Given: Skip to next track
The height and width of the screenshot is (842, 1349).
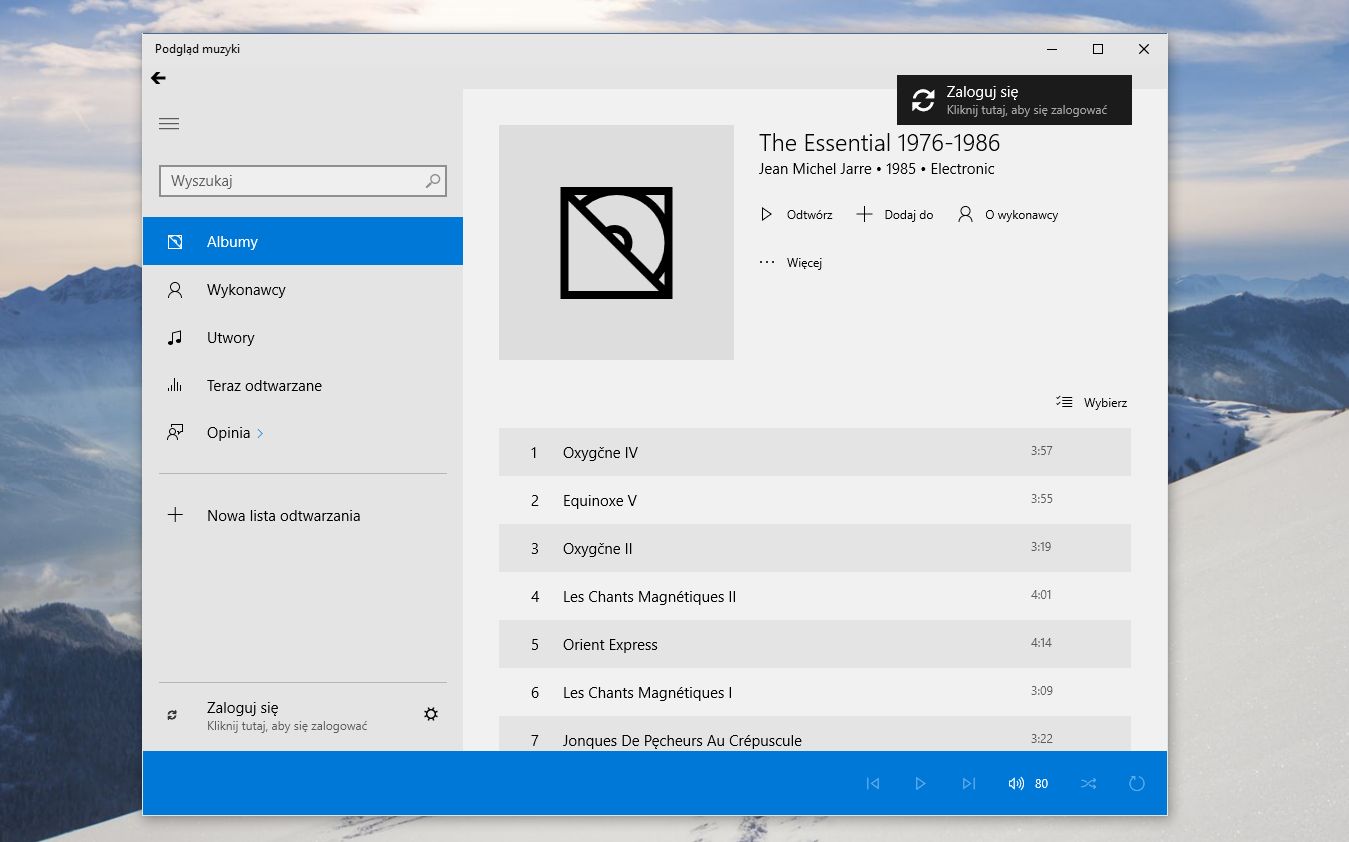Looking at the screenshot, I should tap(968, 784).
